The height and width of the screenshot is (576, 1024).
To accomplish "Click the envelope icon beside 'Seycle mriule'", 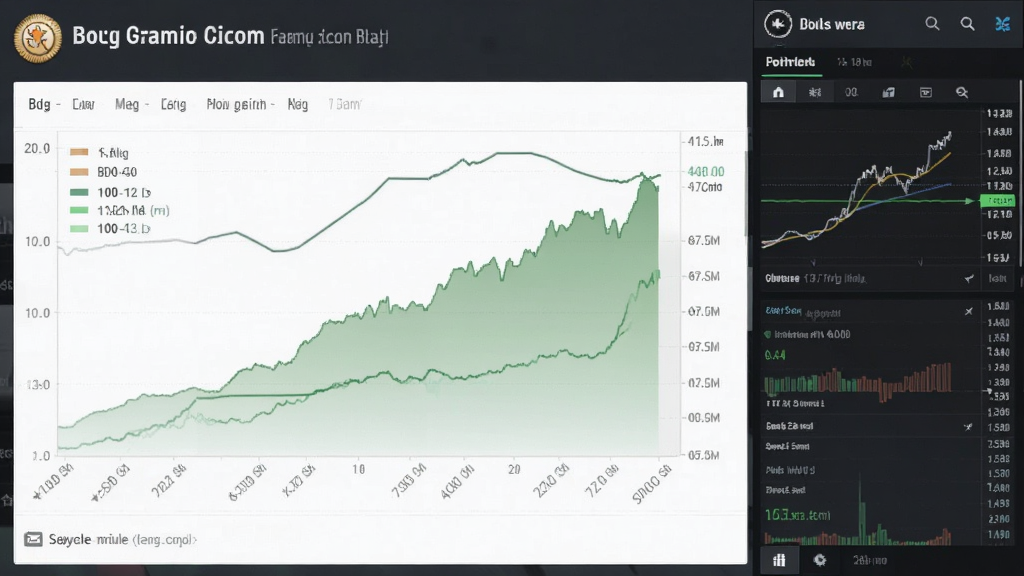I will tap(33, 539).
